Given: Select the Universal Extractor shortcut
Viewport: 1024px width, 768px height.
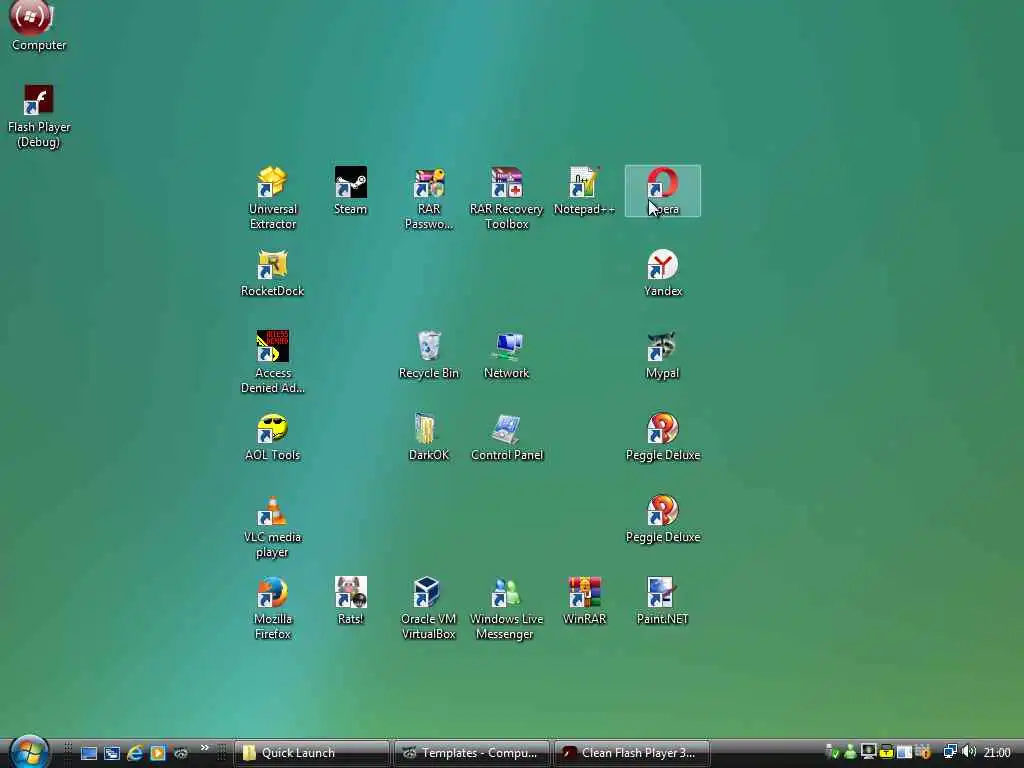Looking at the screenshot, I should (272, 198).
